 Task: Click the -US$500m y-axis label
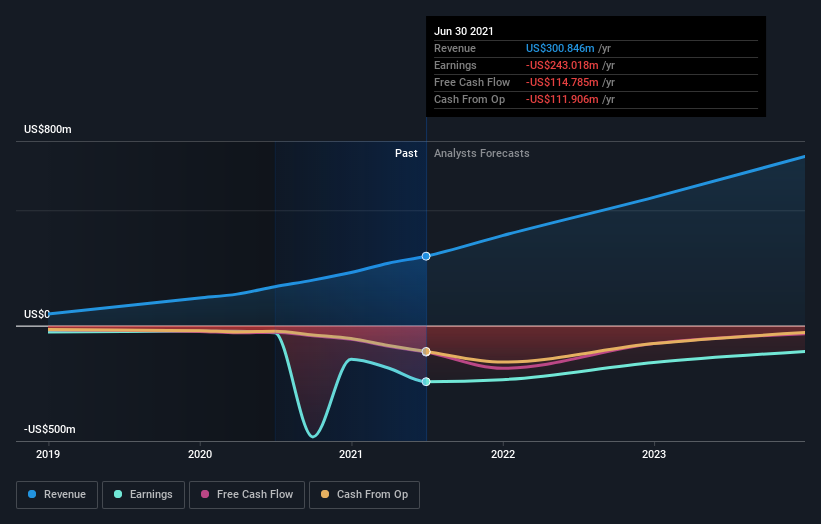[x=50, y=429]
